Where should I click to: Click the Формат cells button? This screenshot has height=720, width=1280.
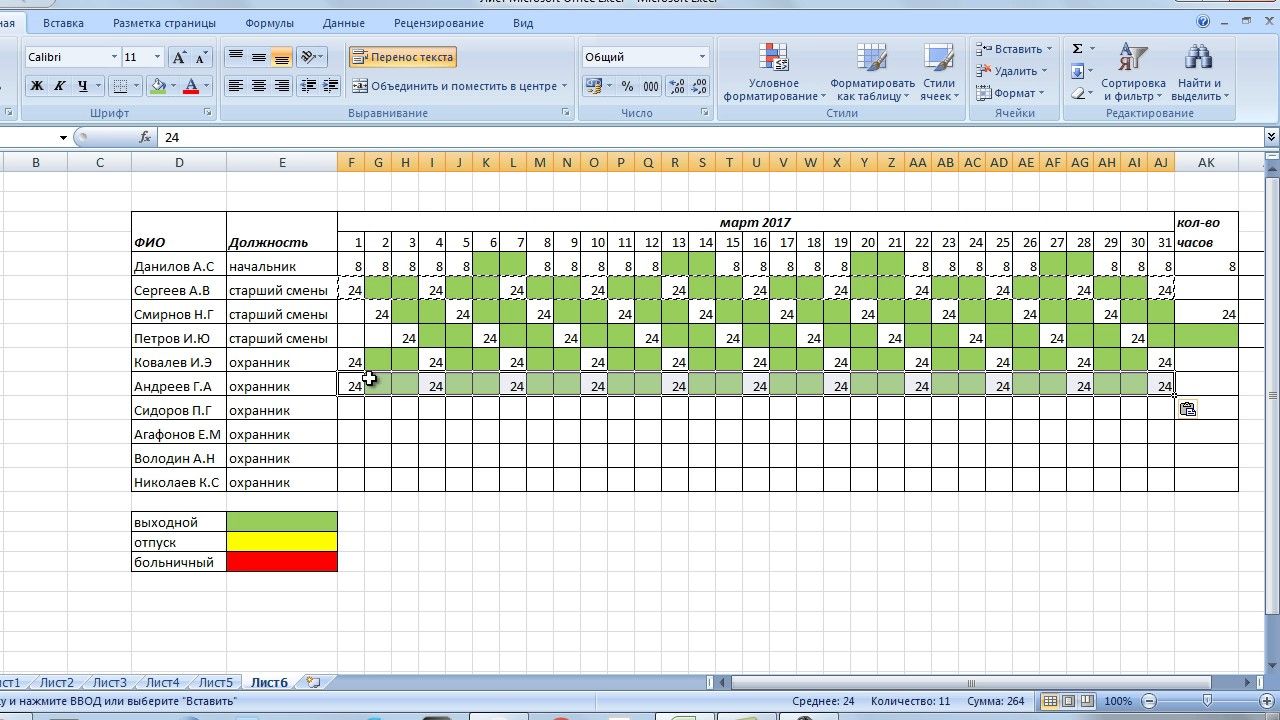[x=1010, y=93]
